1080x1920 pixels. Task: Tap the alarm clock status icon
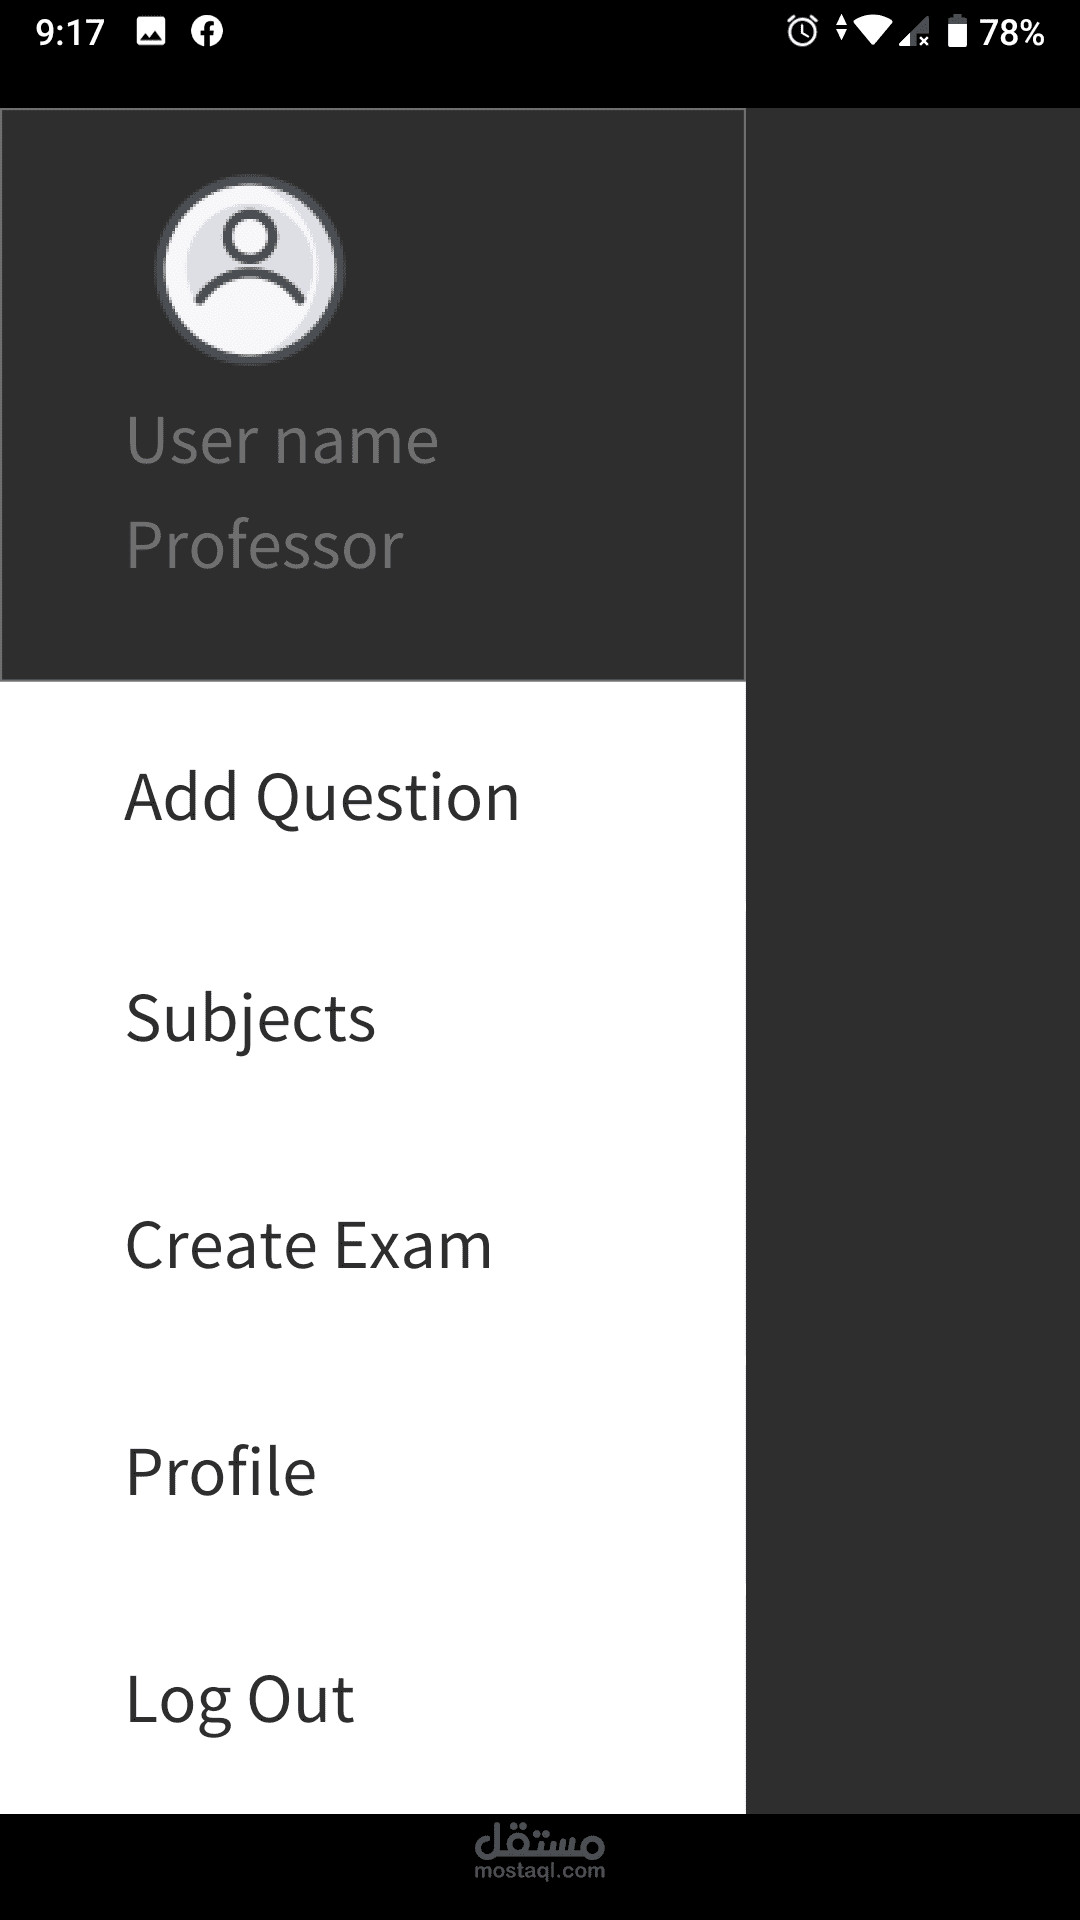coord(802,32)
